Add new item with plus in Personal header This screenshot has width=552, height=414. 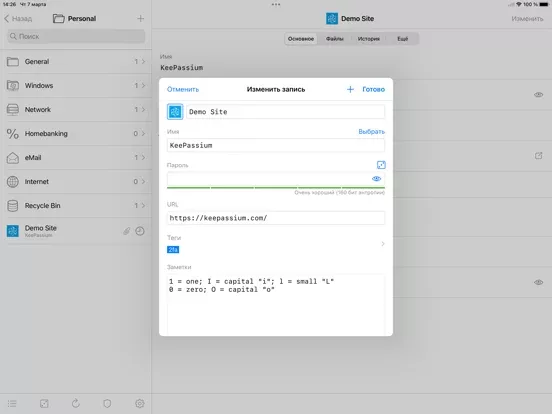(x=140, y=19)
